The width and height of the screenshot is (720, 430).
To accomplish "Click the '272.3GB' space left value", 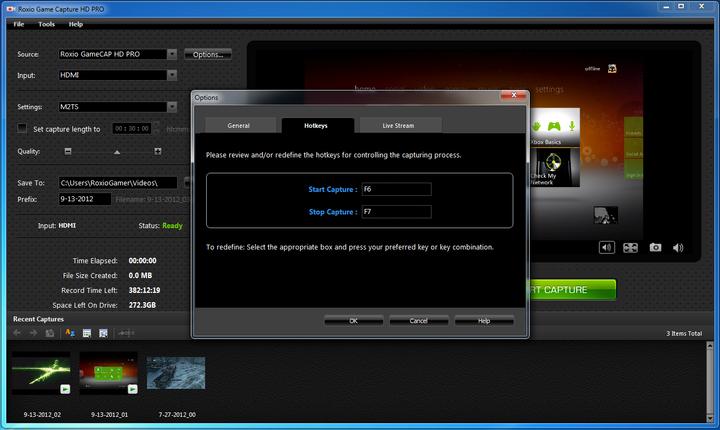I will pyautogui.click(x=142, y=305).
